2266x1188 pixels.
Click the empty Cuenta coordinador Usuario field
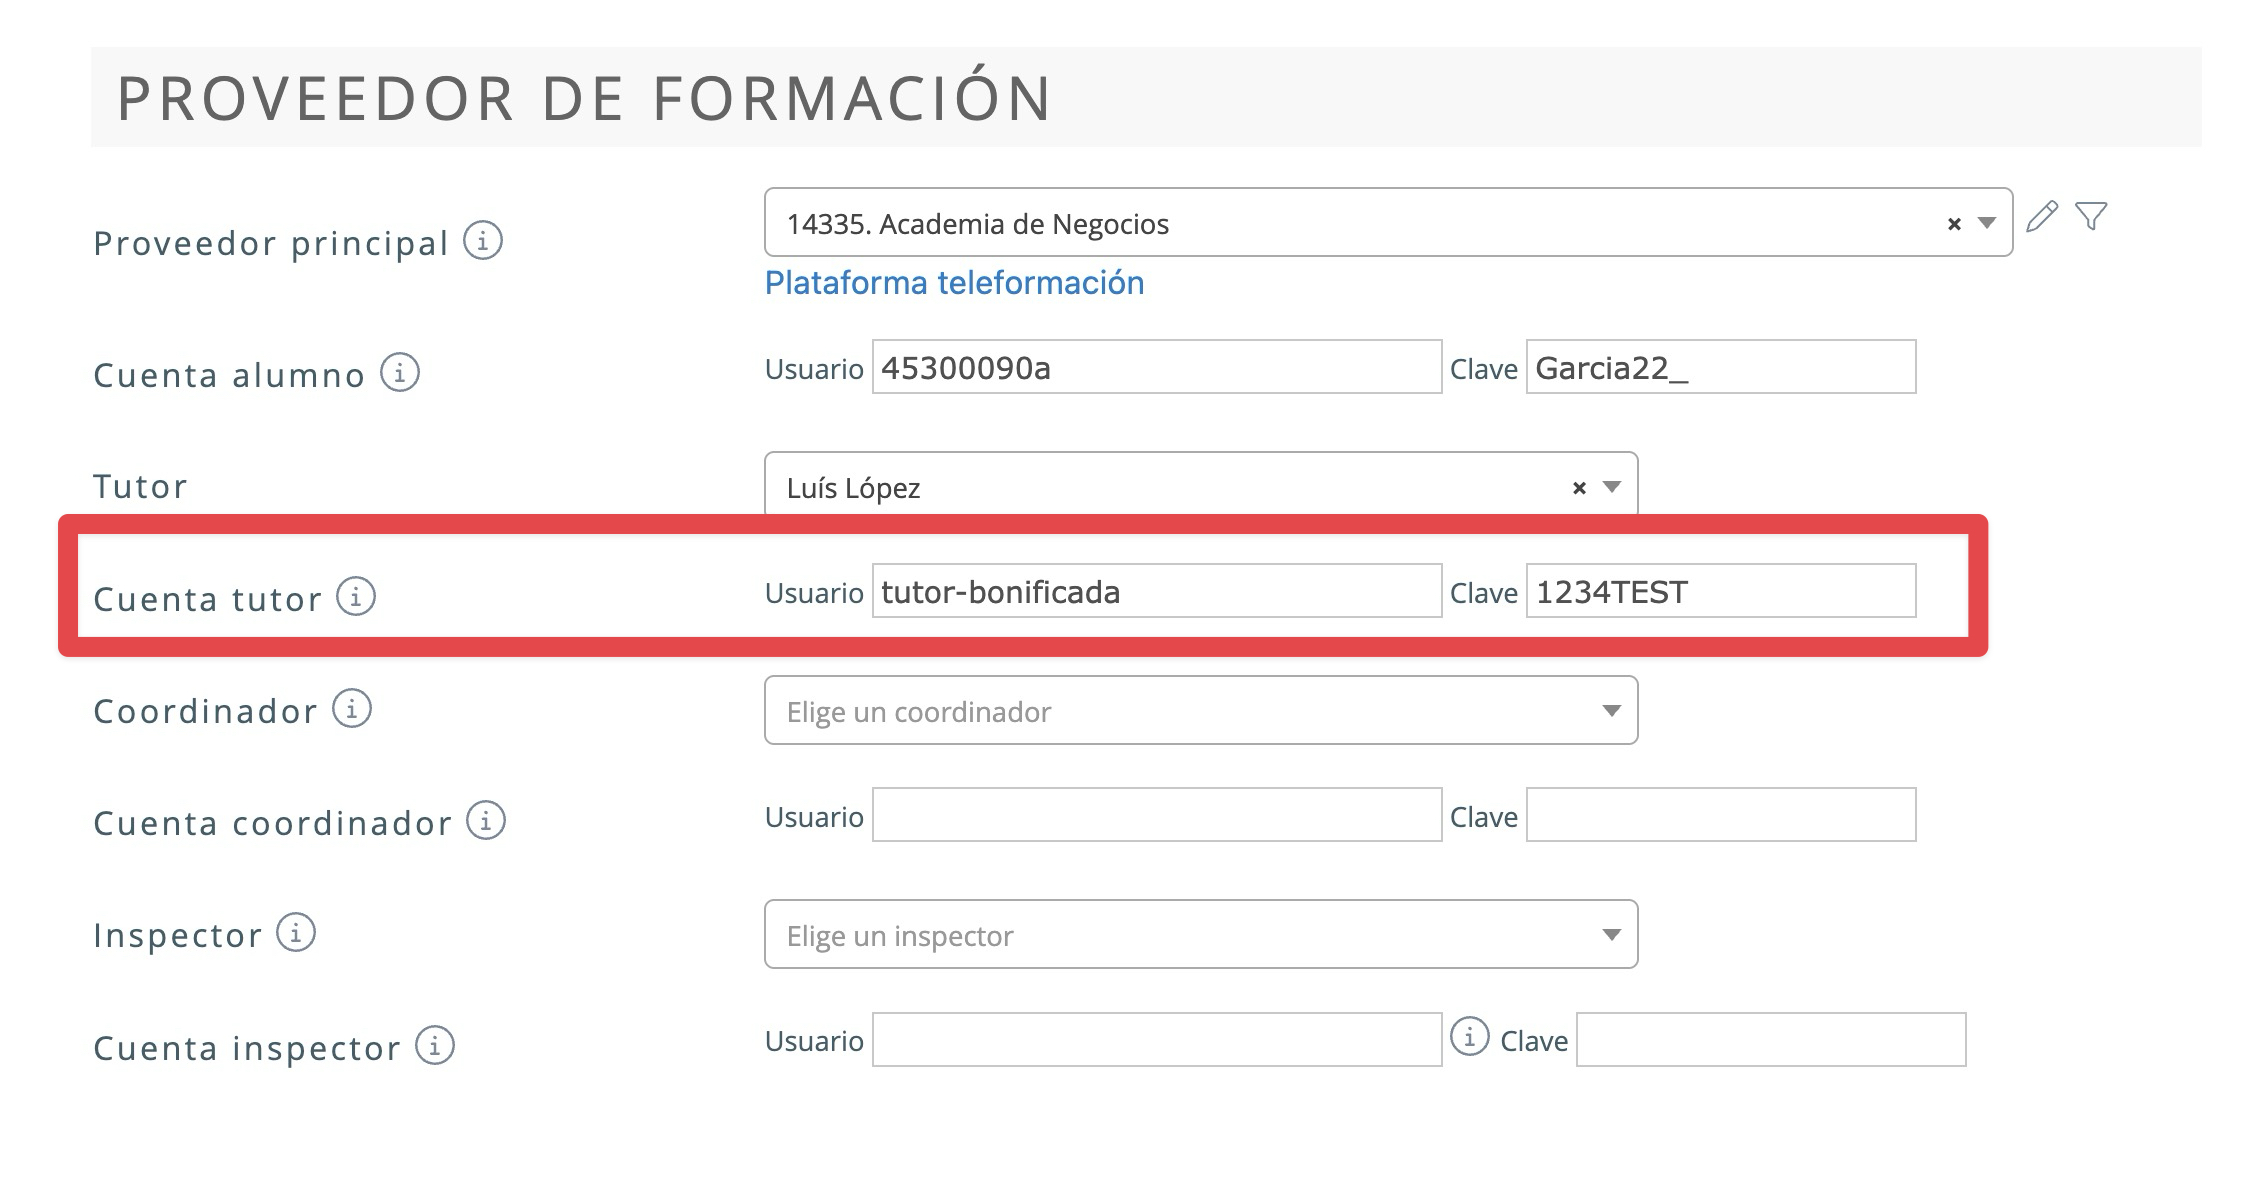[x=1156, y=816]
